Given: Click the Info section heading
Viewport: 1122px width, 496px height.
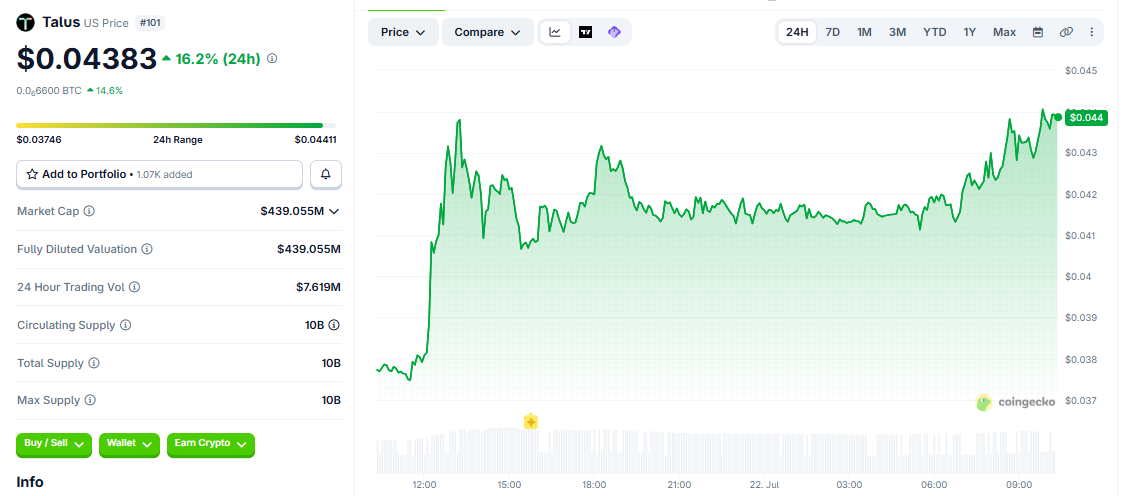Looking at the screenshot, I should [30, 482].
